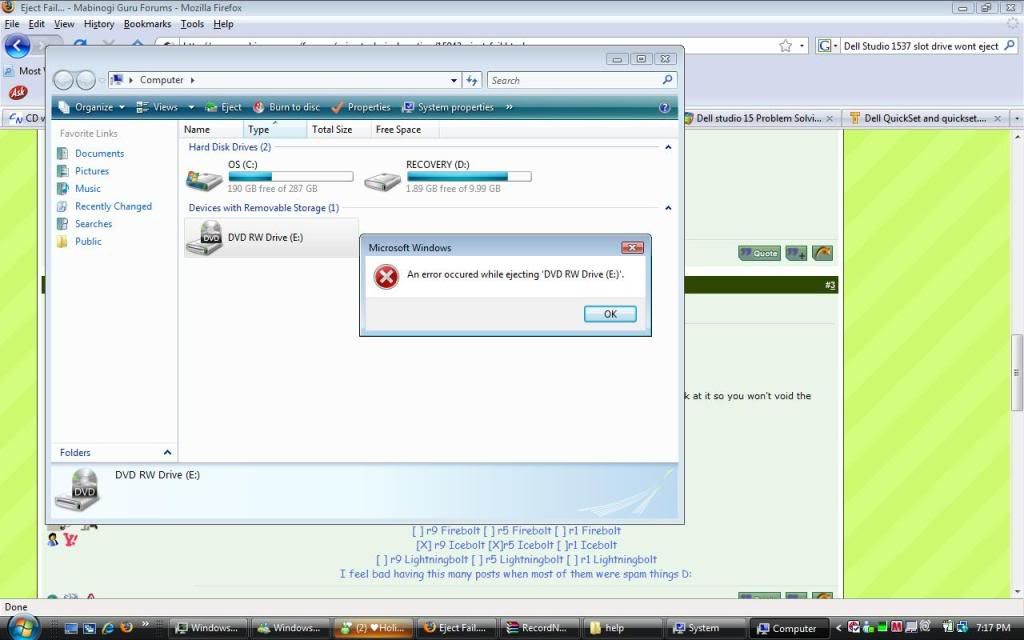Open the list all tabs dropdown

point(1016,119)
